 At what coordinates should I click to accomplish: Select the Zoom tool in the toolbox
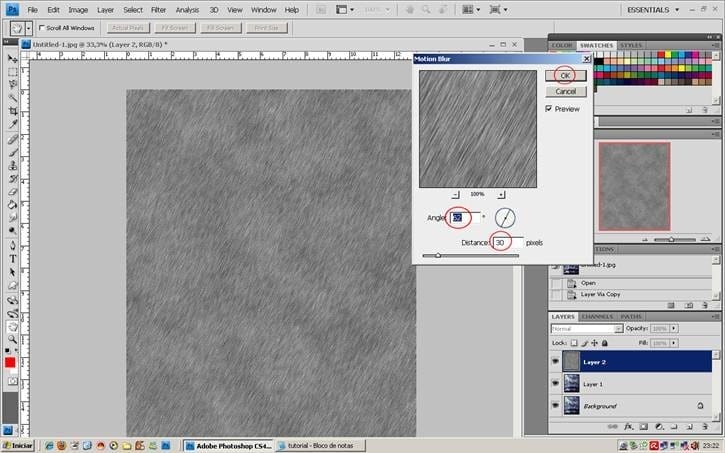pyautogui.click(x=12, y=340)
